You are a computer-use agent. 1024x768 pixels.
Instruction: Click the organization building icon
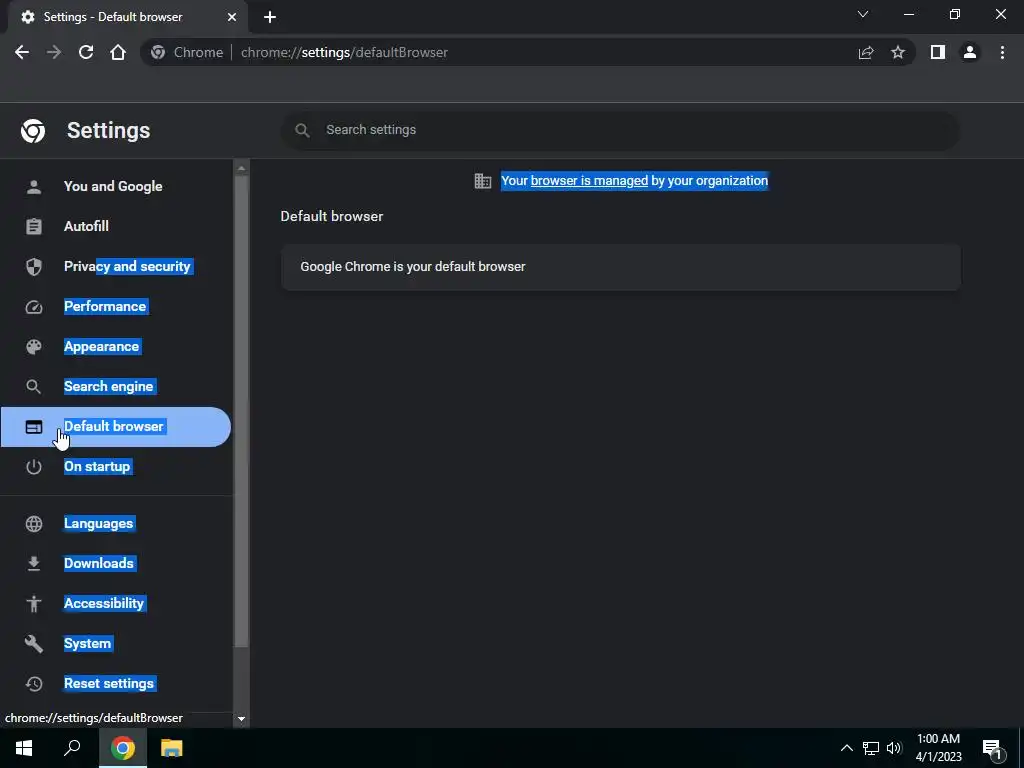(x=483, y=181)
